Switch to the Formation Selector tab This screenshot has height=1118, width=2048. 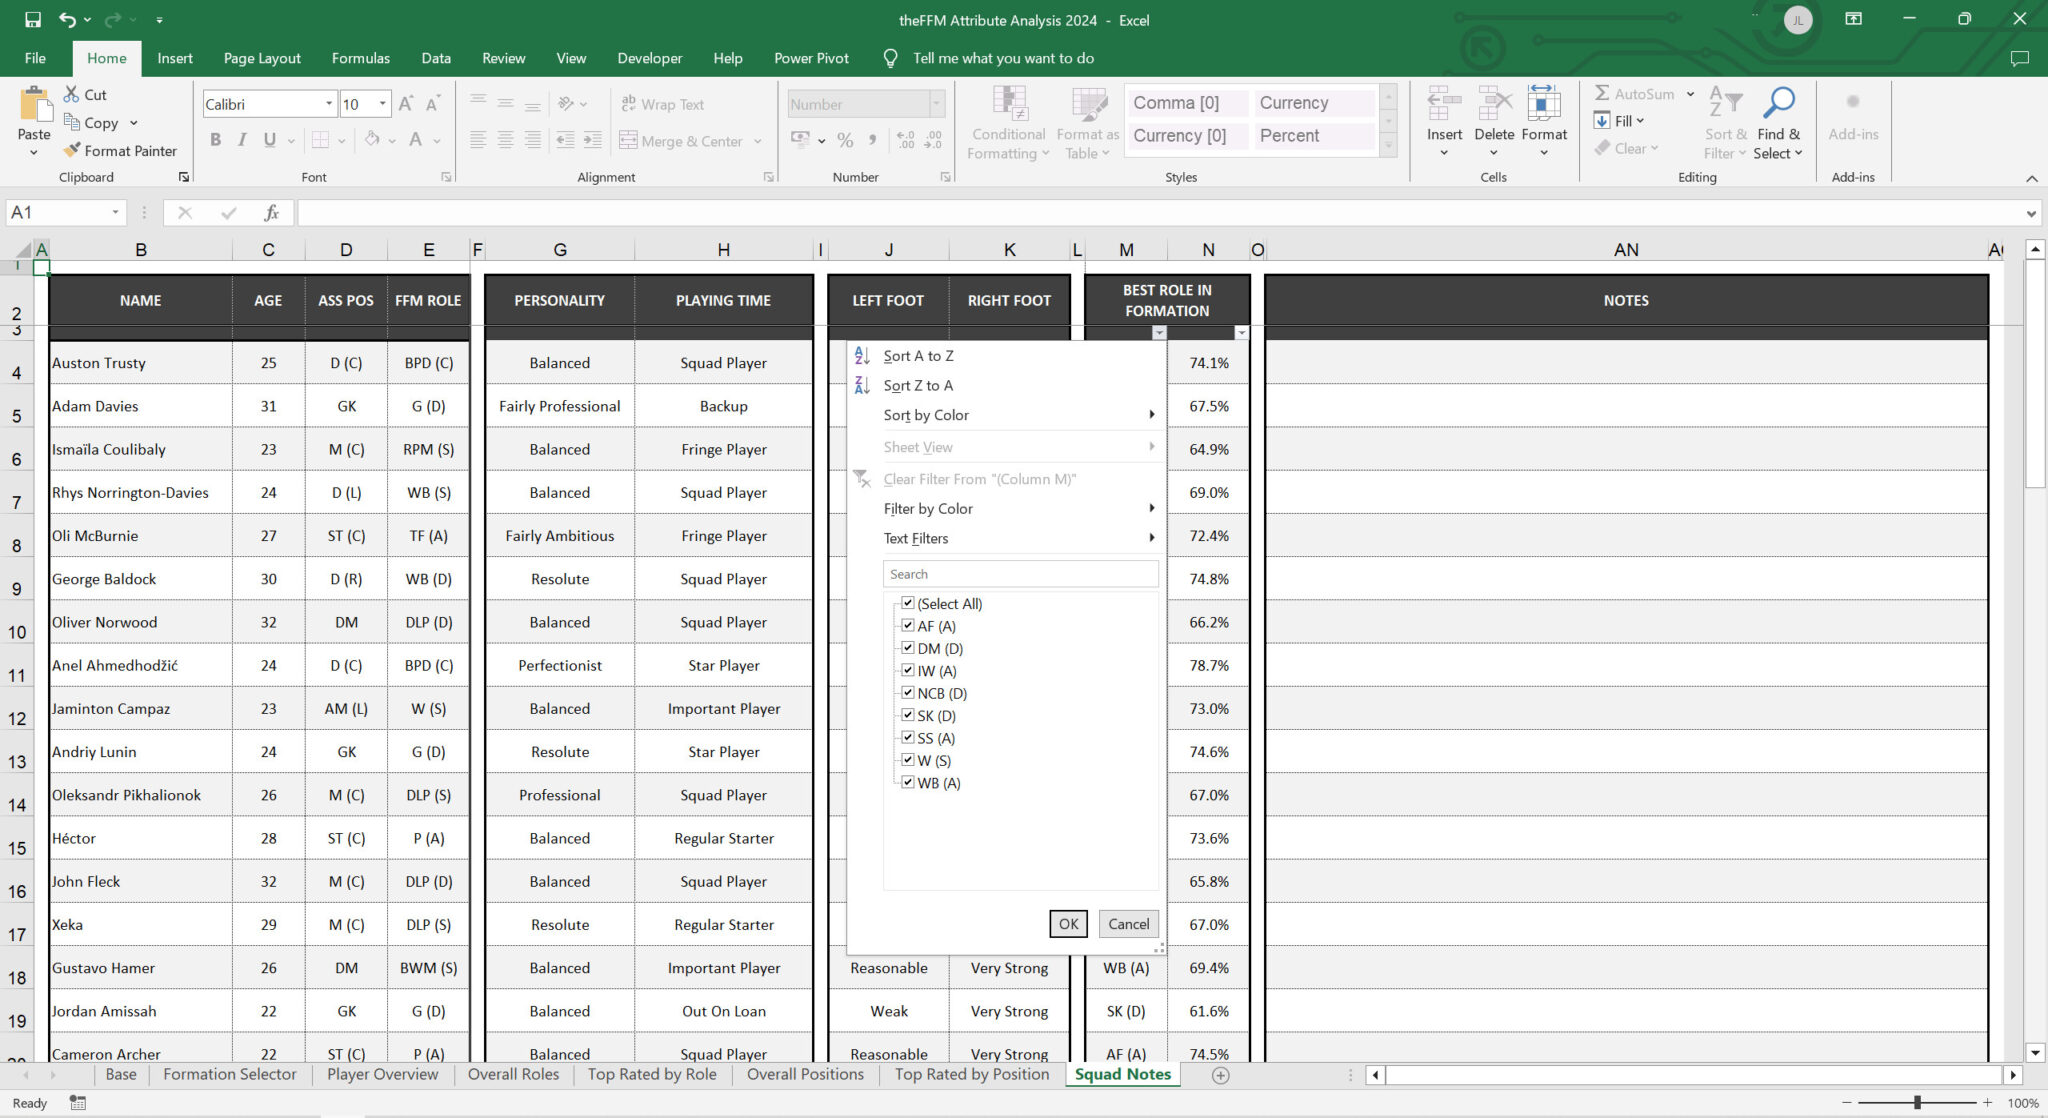click(x=230, y=1074)
